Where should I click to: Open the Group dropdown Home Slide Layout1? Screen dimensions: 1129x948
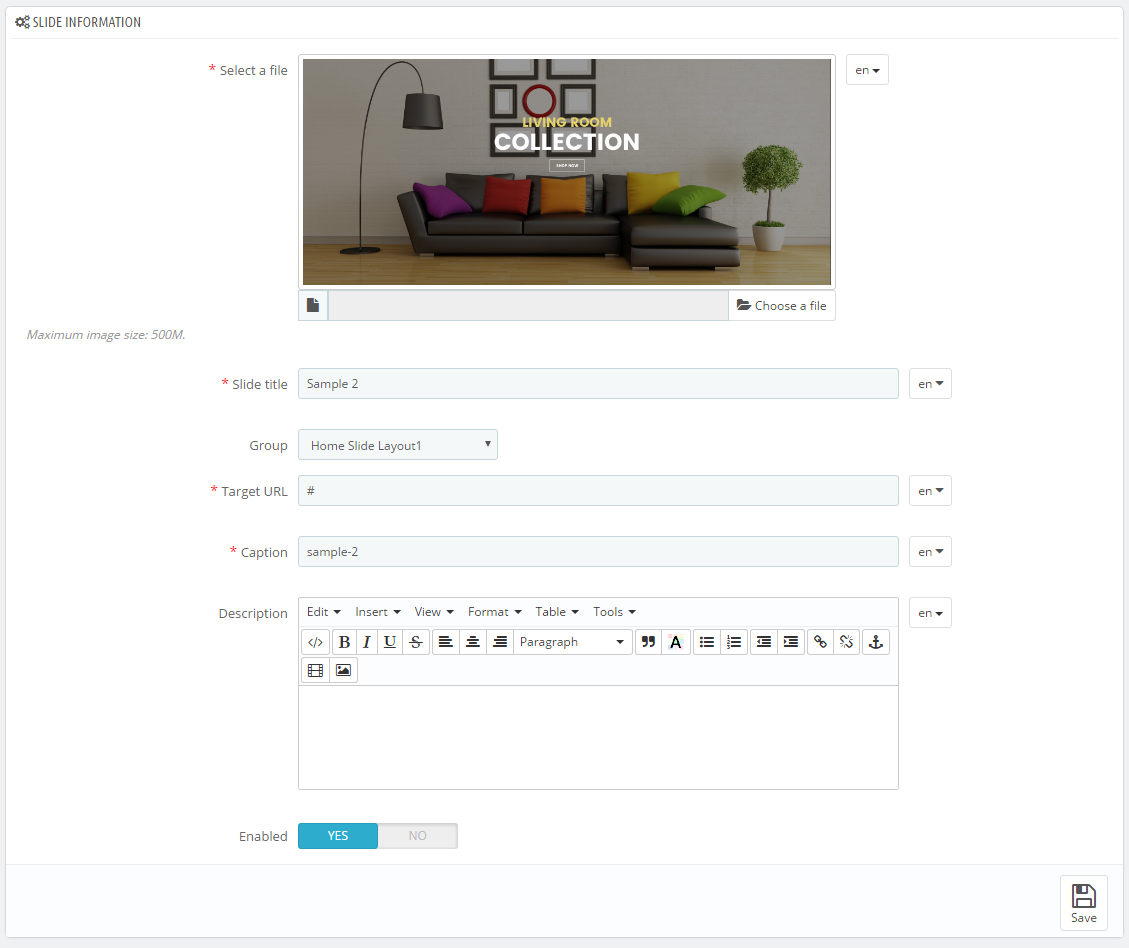397,445
